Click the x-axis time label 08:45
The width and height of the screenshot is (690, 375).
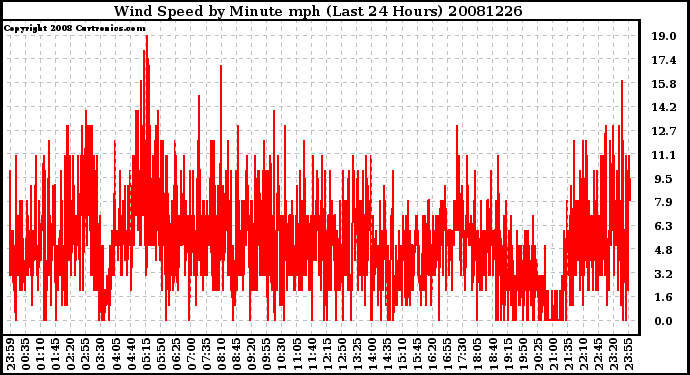tap(237, 355)
